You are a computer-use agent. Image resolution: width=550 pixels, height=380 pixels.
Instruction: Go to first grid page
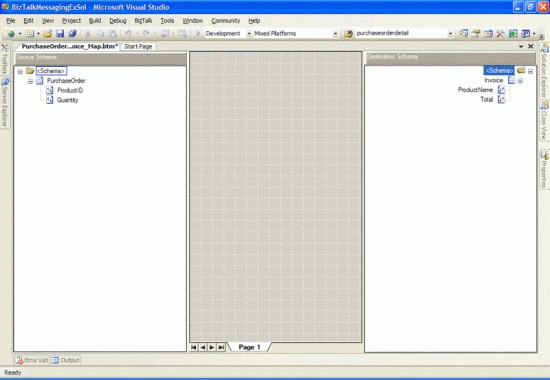194,347
